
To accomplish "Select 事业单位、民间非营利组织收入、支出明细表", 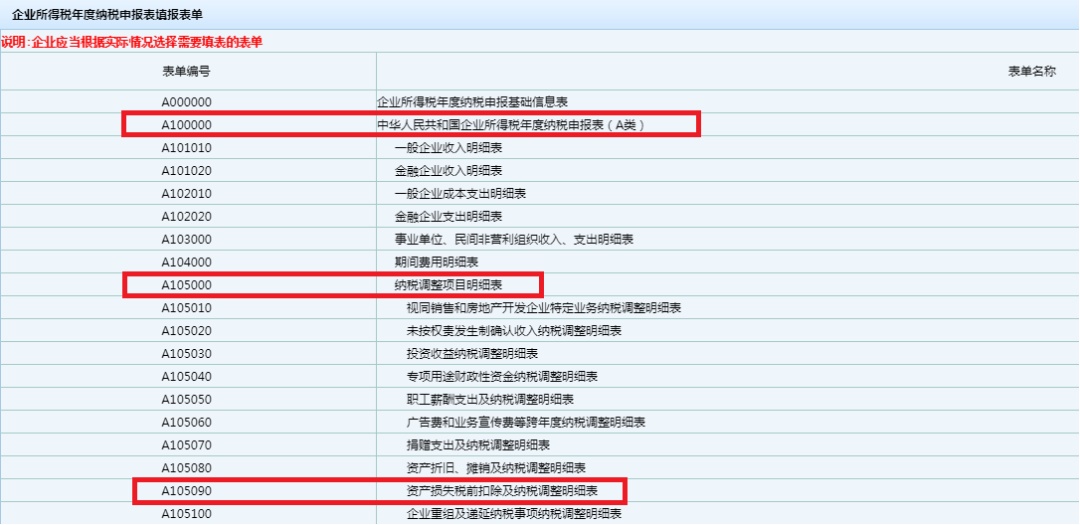I will click(514, 239).
